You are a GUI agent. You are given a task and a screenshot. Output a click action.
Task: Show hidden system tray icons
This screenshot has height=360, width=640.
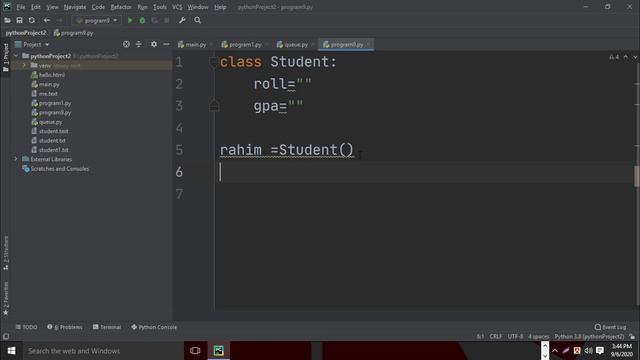555,351
